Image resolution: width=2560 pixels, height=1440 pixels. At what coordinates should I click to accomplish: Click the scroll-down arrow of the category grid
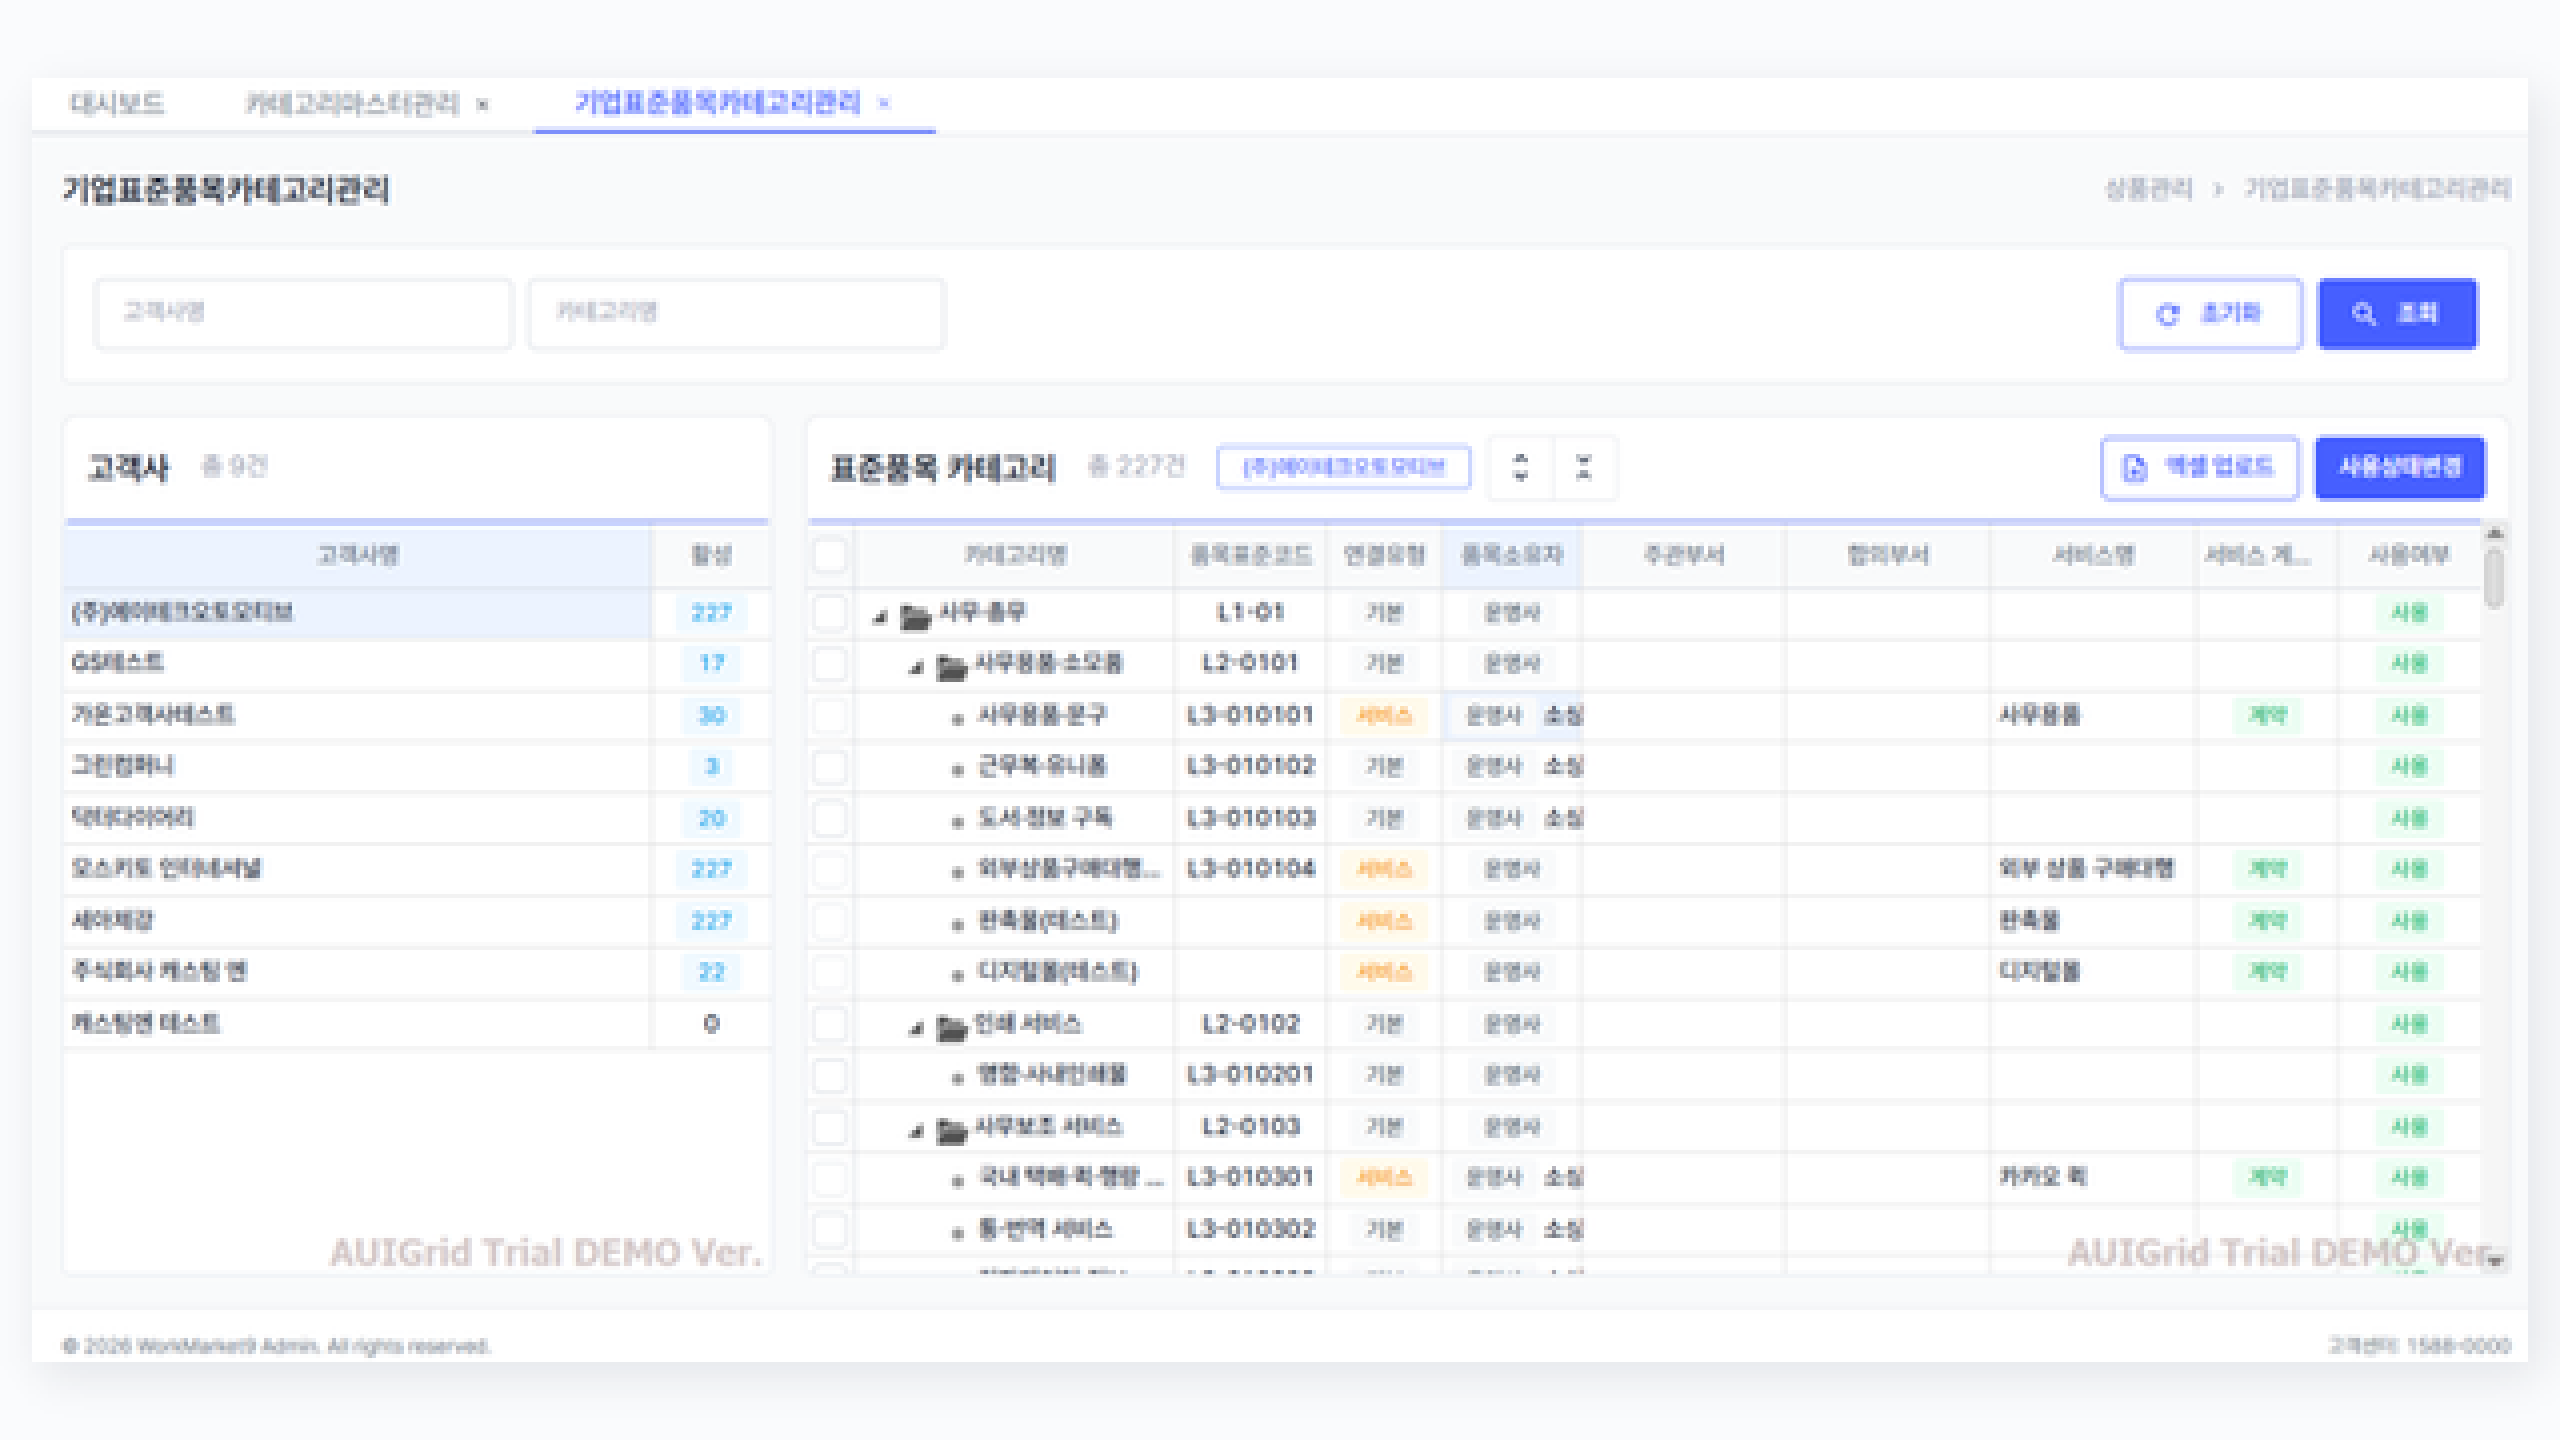(x=2494, y=1262)
